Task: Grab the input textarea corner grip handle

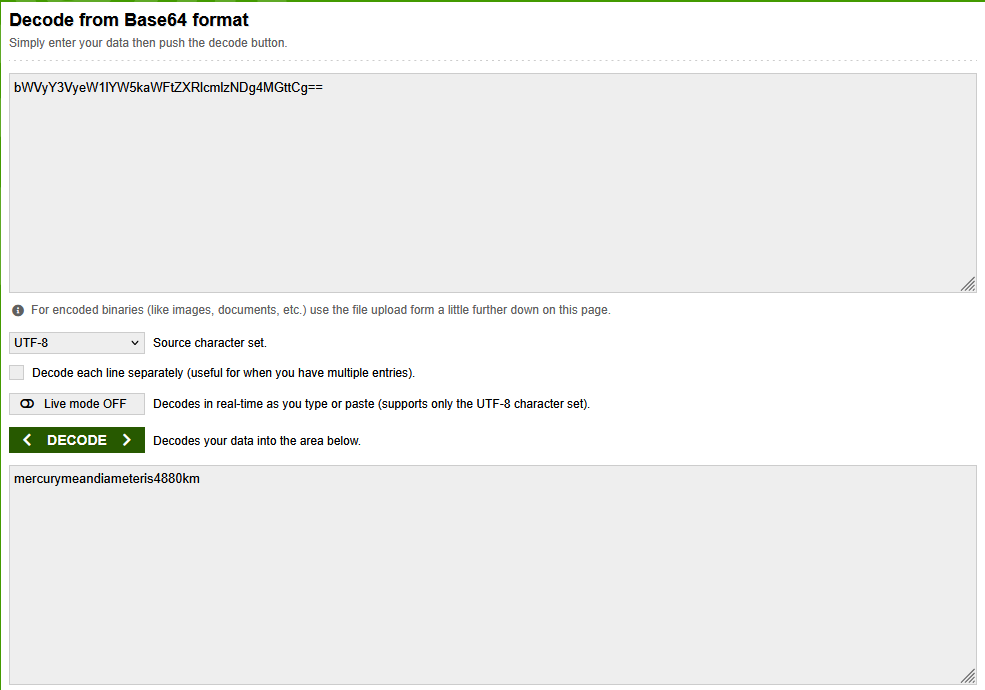Action: click(968, 284)
